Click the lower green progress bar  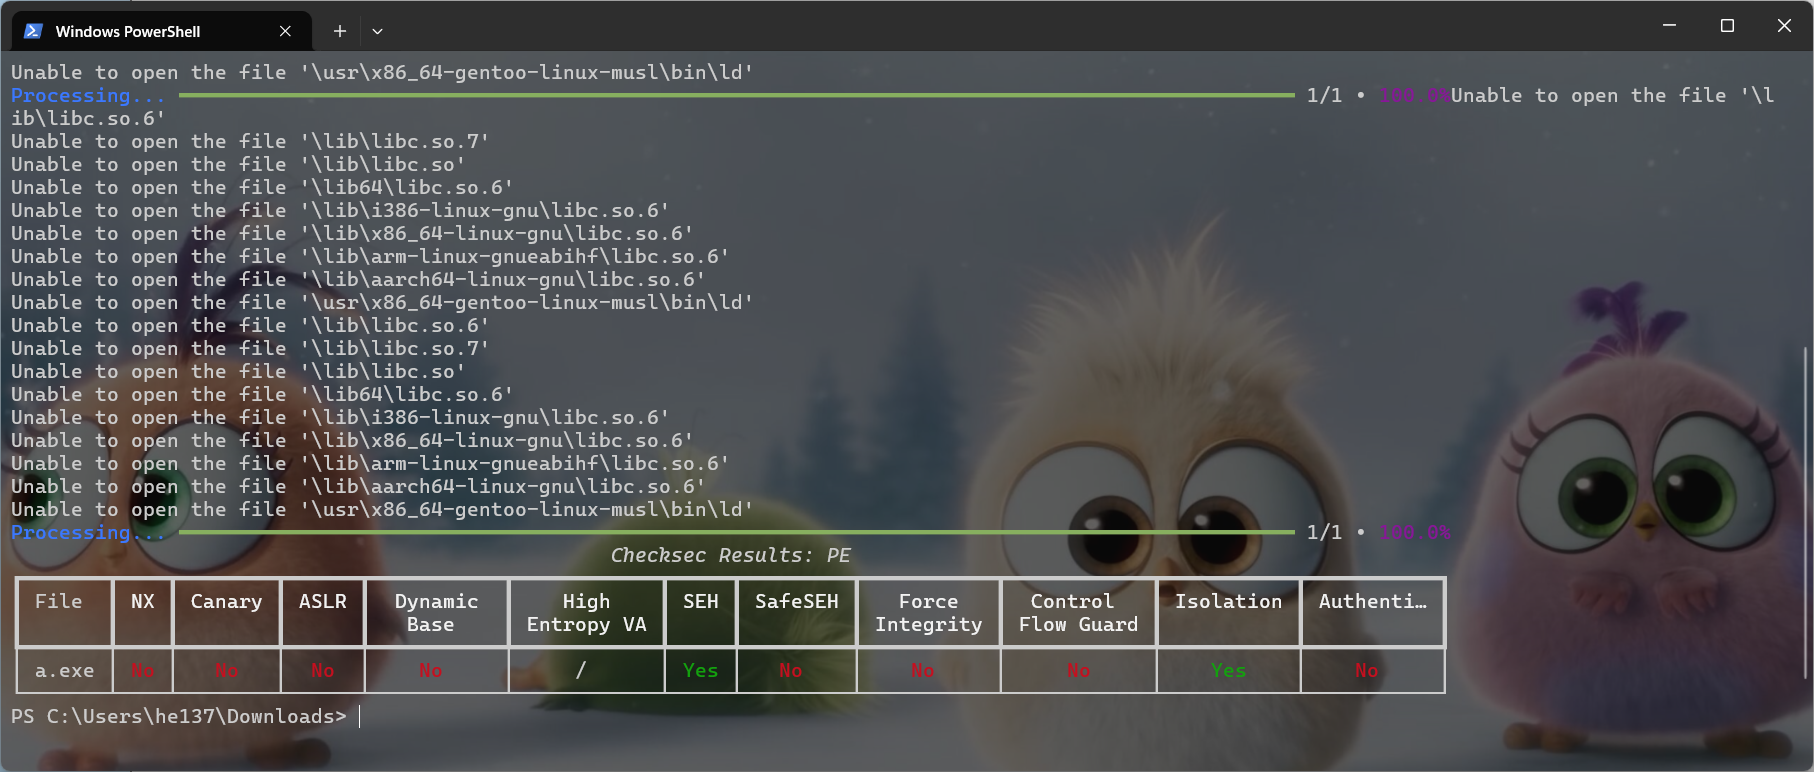coord(736,532)
